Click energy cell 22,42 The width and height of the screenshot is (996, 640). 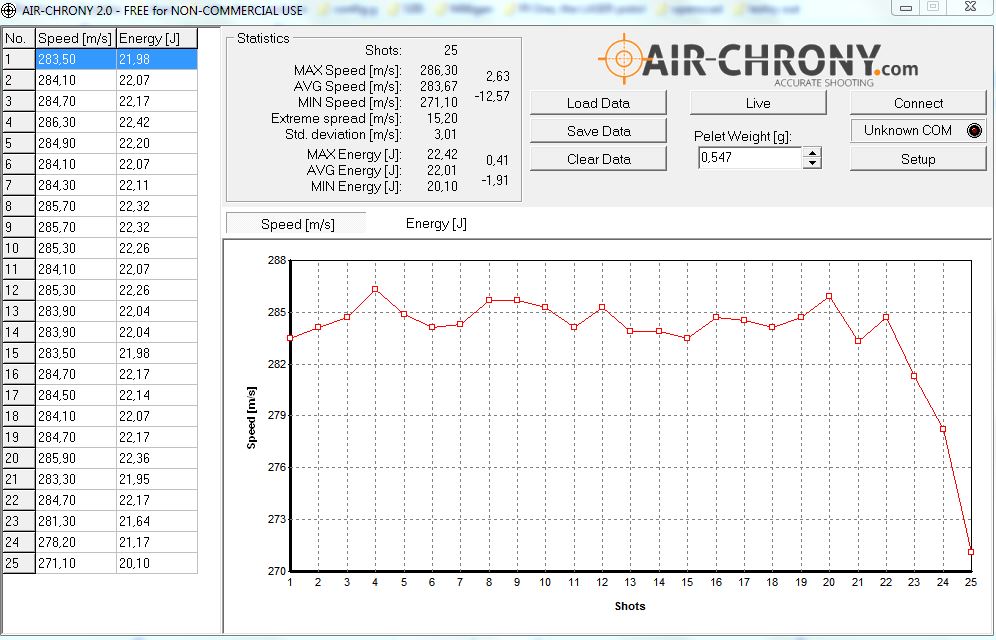157,122
